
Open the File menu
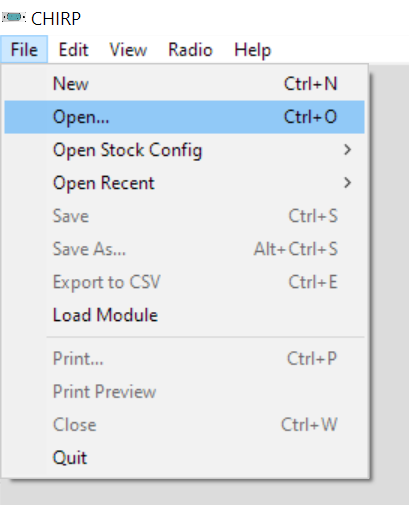click(24, 50)
